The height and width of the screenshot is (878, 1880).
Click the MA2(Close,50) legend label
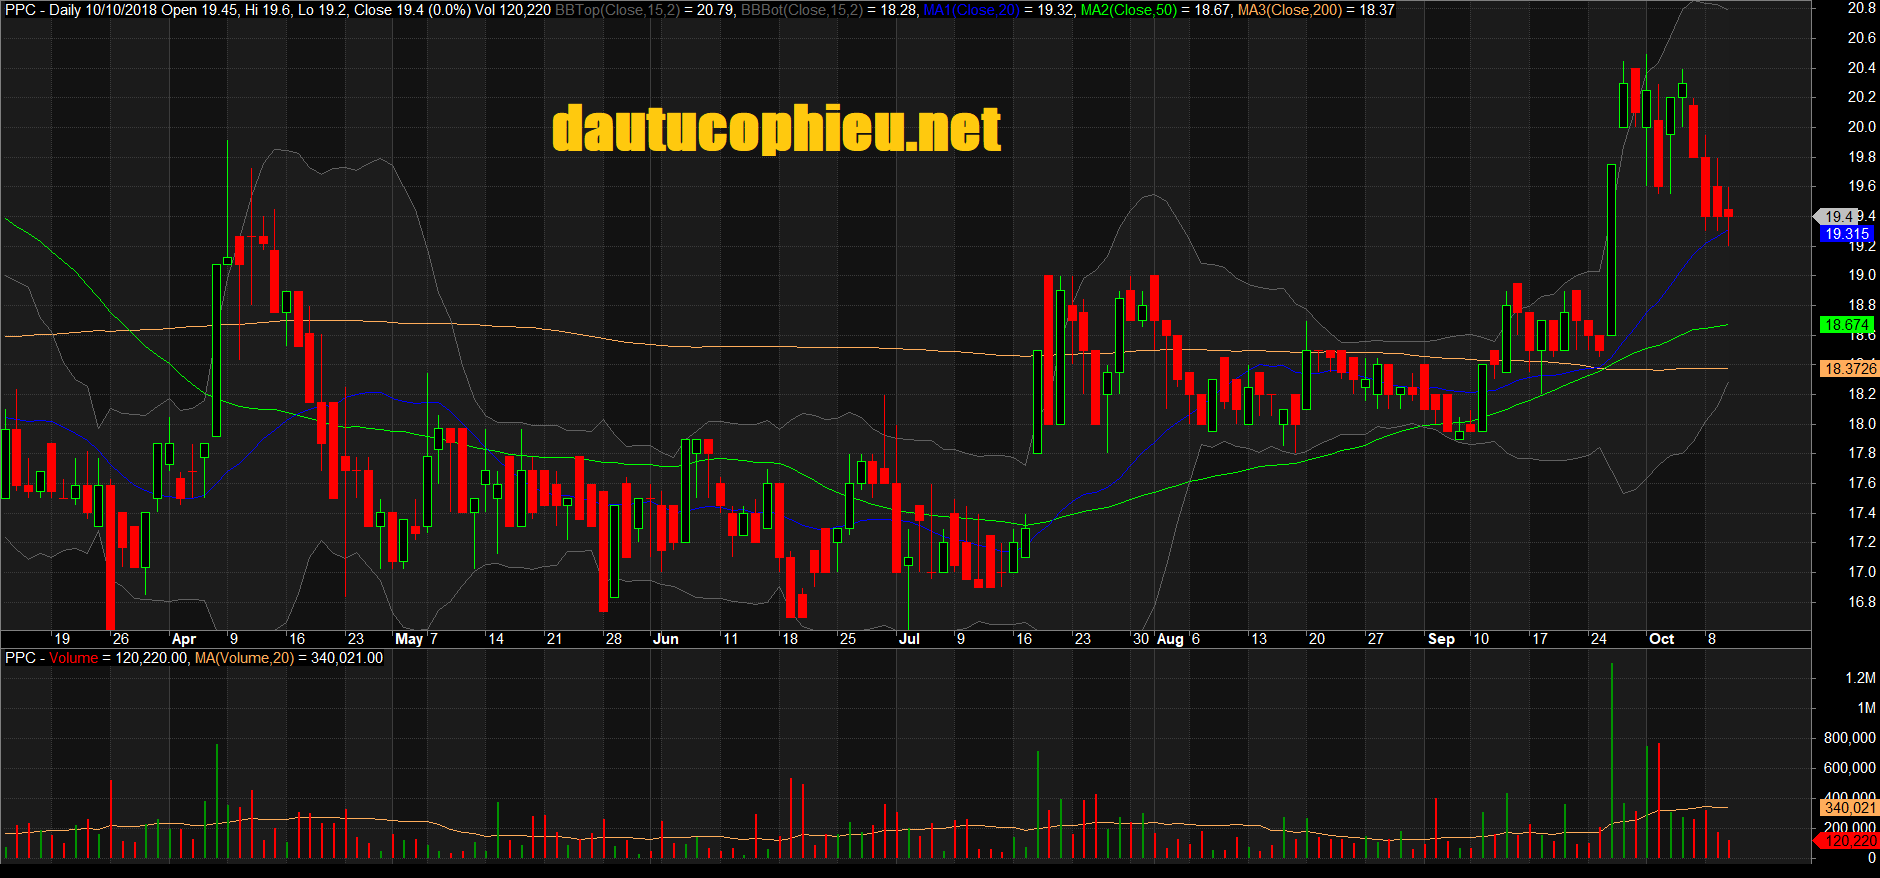click(1129, 10)
